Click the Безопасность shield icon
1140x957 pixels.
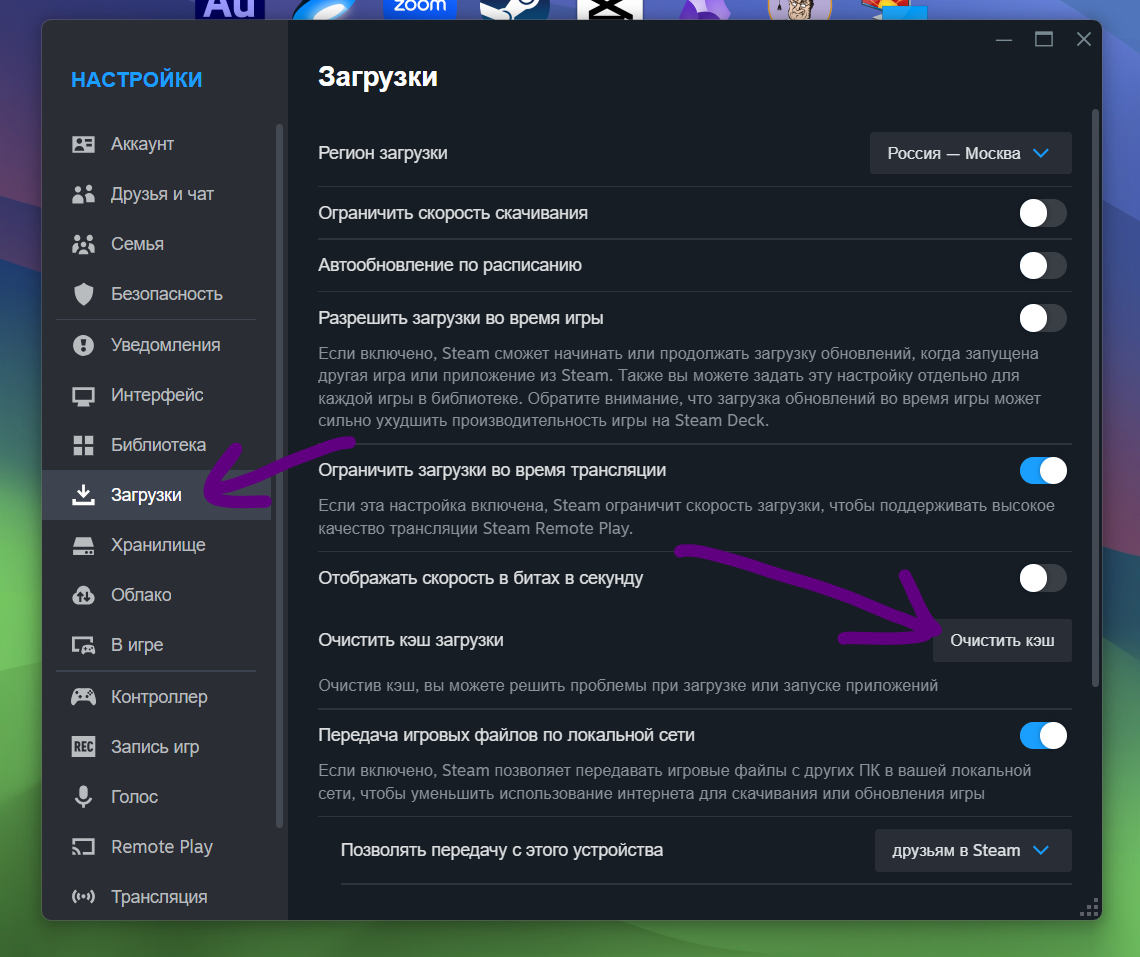pos(84,295)
